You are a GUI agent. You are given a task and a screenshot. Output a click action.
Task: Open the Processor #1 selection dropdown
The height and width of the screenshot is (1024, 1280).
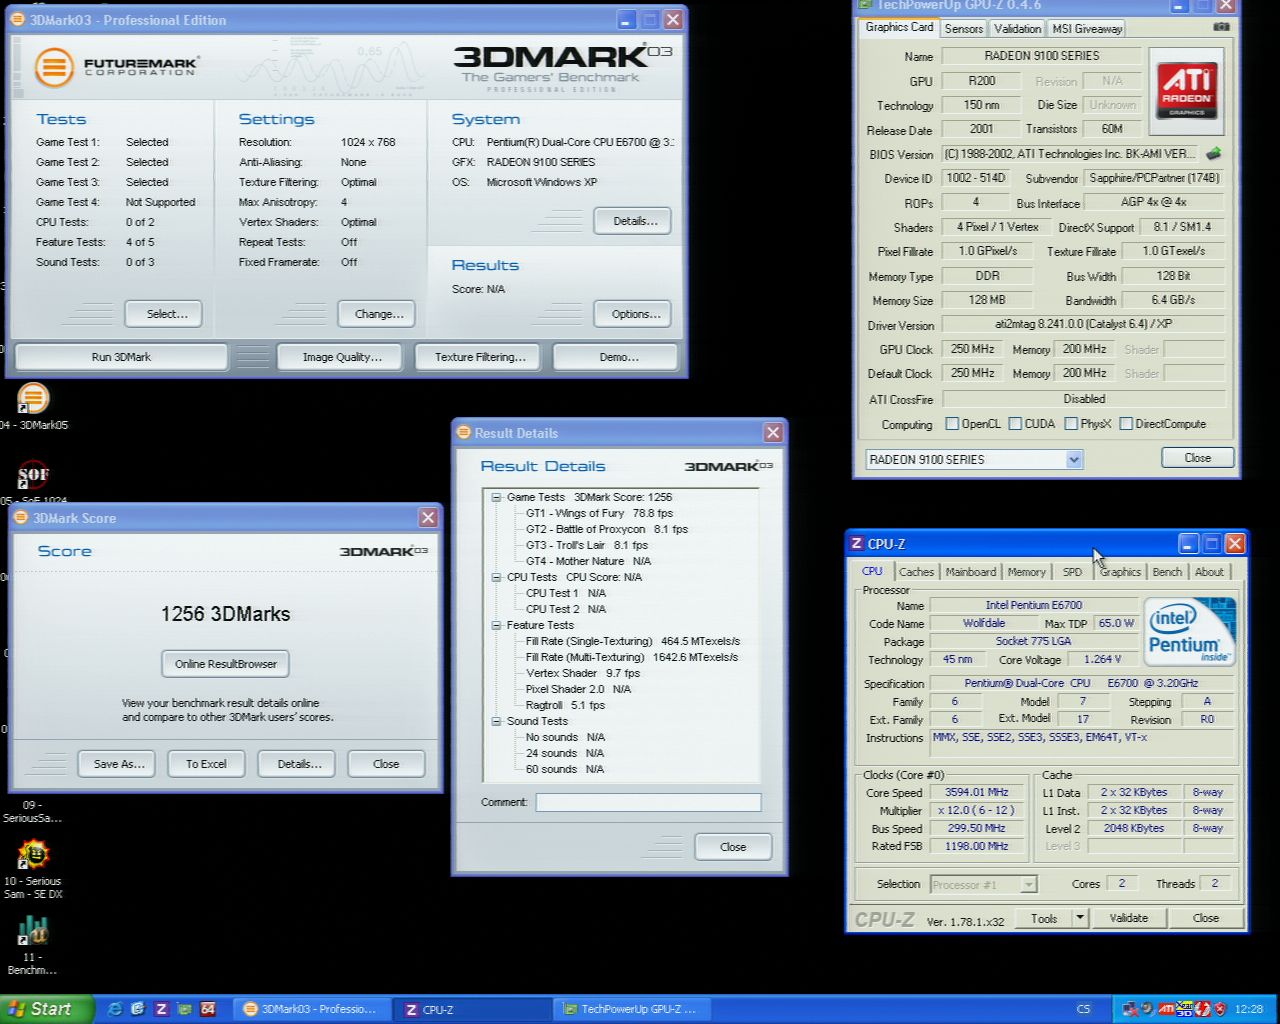(1028, 884)
